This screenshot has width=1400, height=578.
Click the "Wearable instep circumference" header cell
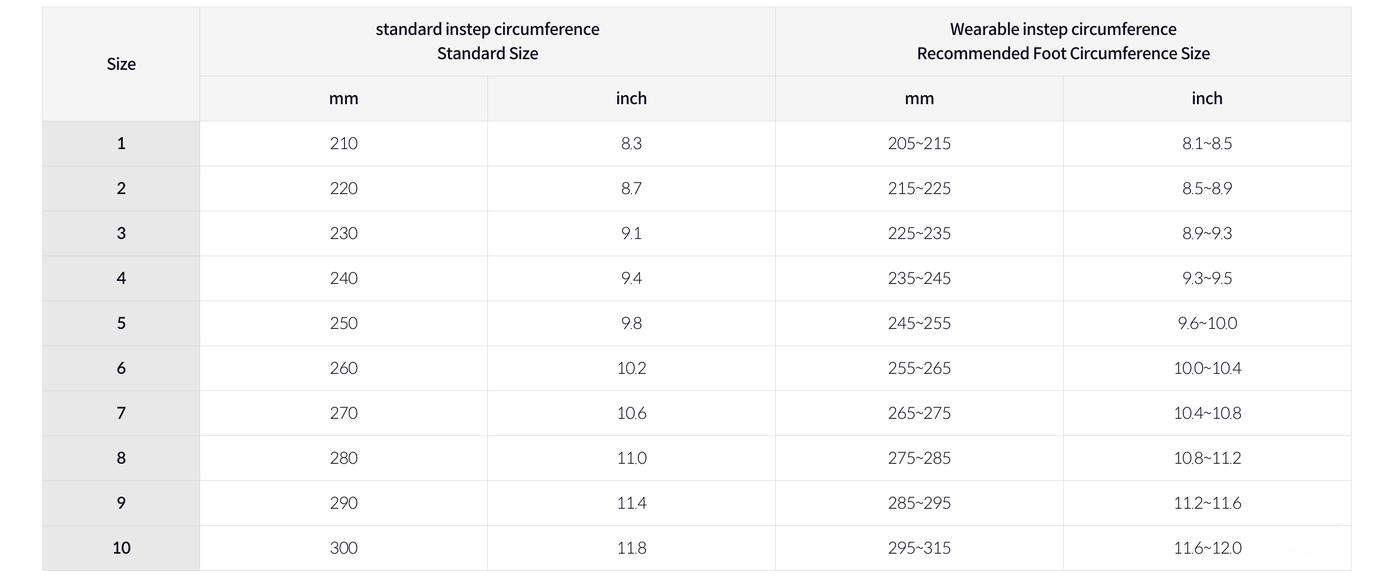tap(1063, 41)
